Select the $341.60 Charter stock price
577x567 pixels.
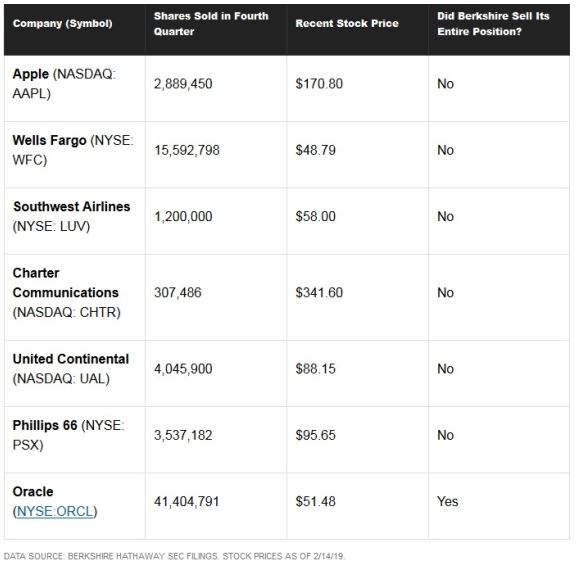[319, 293]
